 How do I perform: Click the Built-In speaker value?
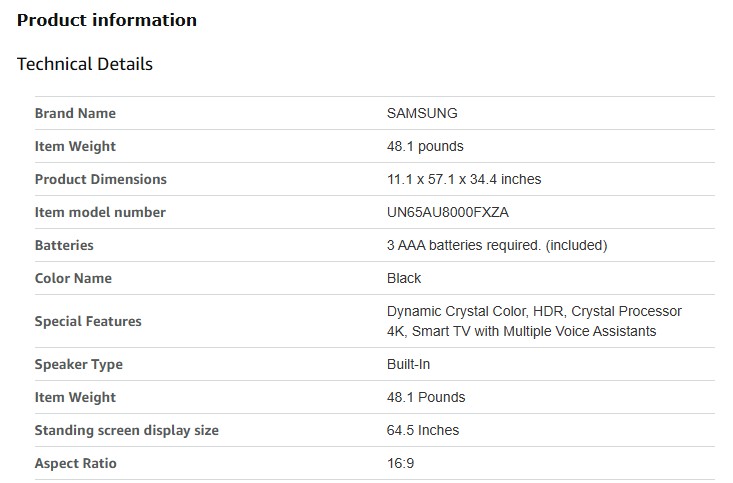409,364
